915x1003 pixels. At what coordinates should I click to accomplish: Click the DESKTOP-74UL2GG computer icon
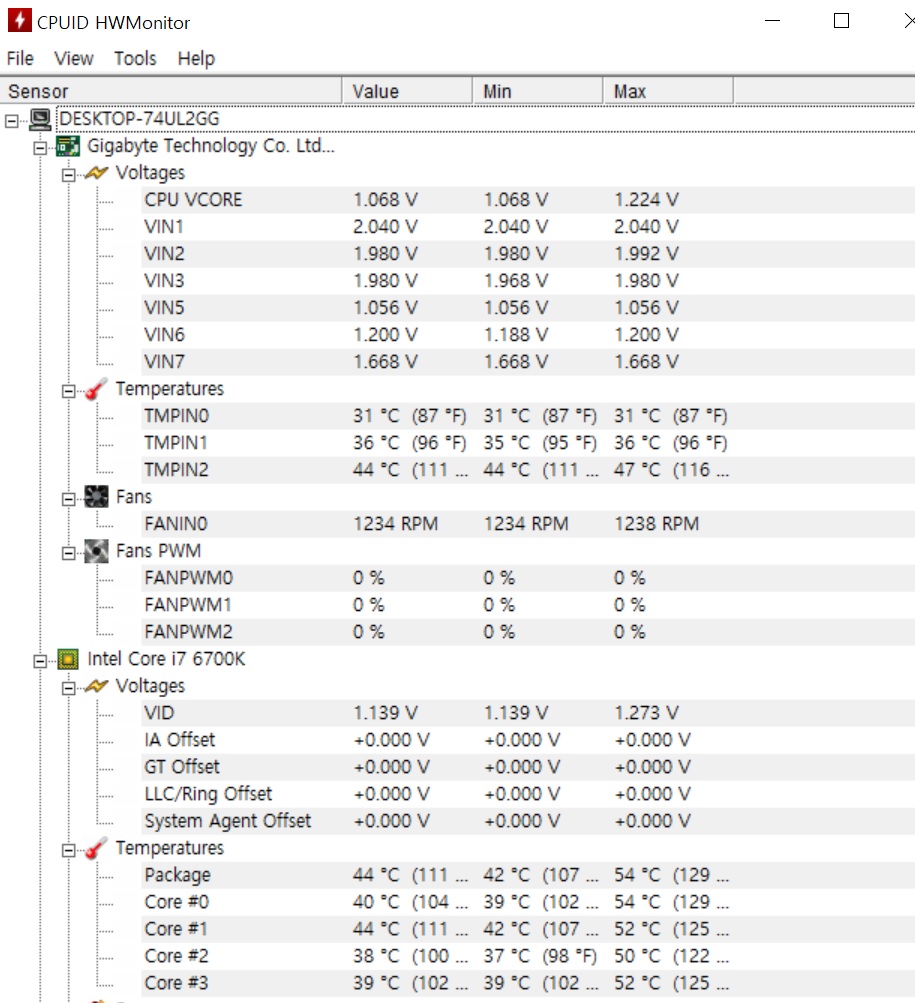click(x=40, y=119)
